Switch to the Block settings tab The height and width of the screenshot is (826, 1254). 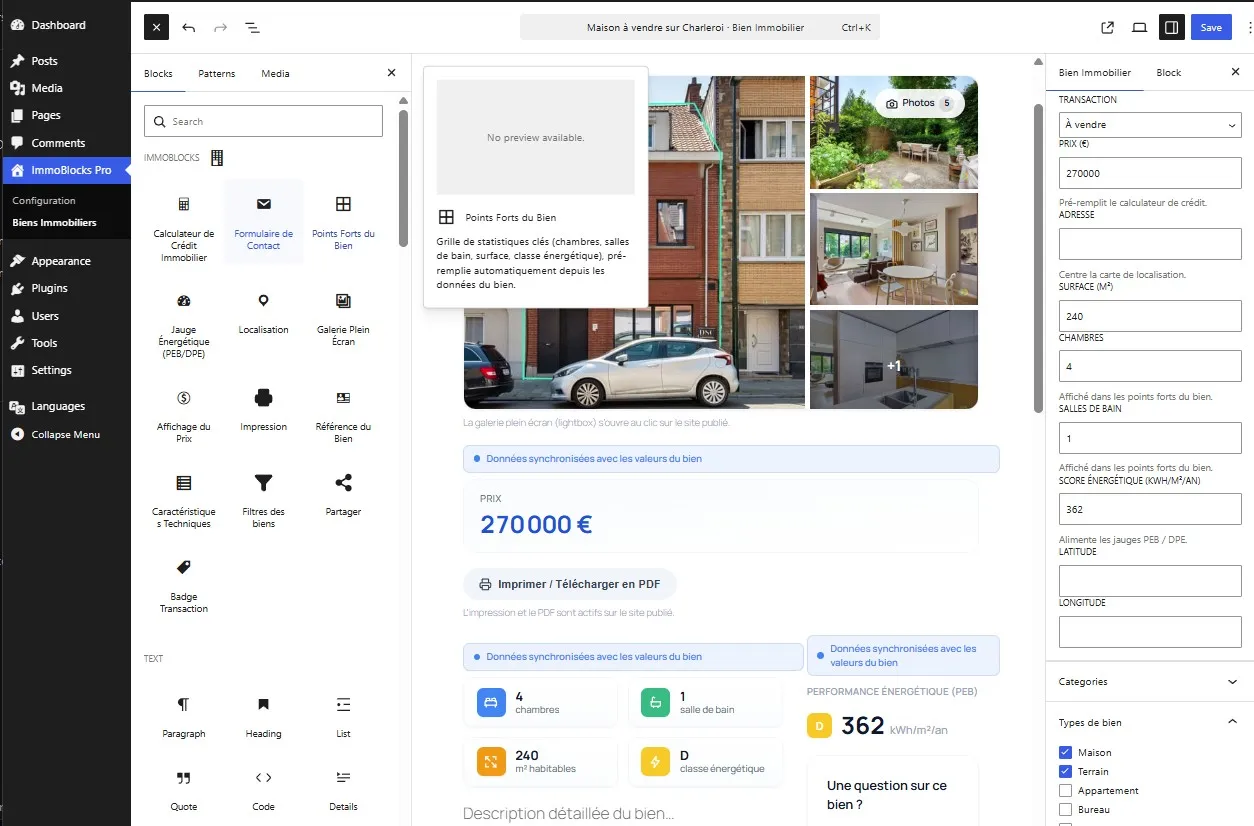tap(1169, 72)
